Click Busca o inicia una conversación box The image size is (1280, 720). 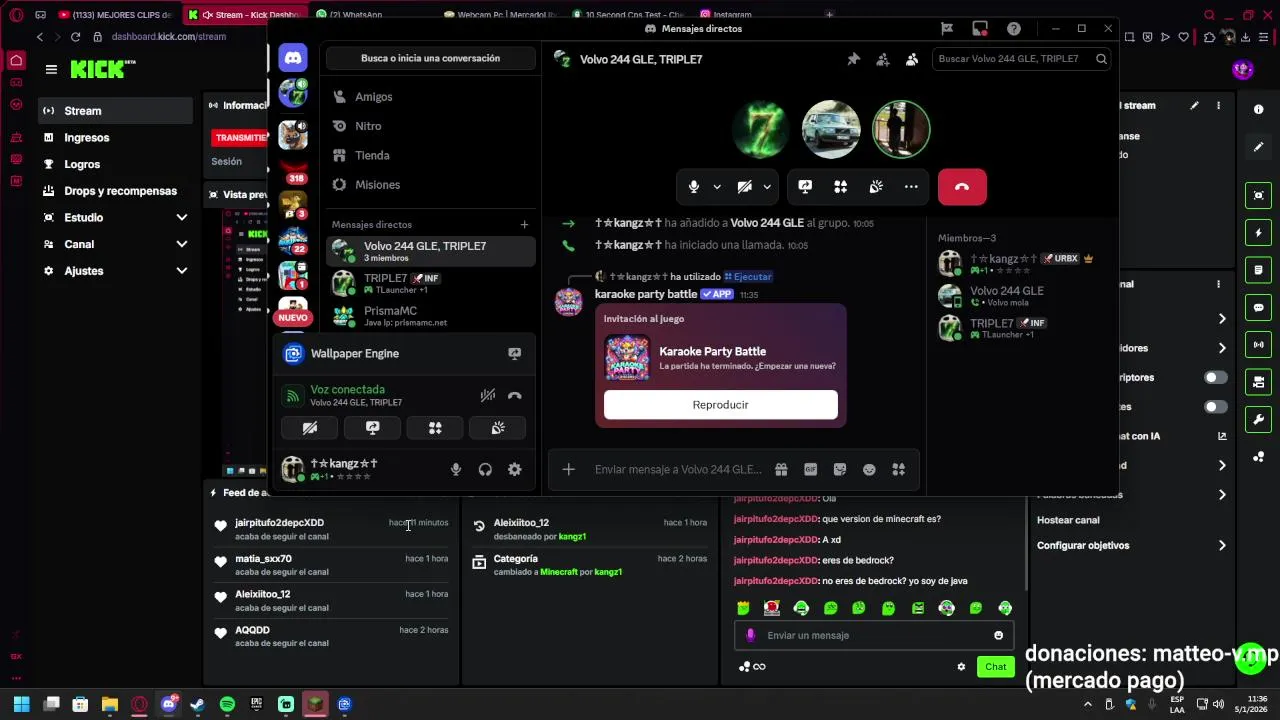pyautogui.click(x=430, y=58)
